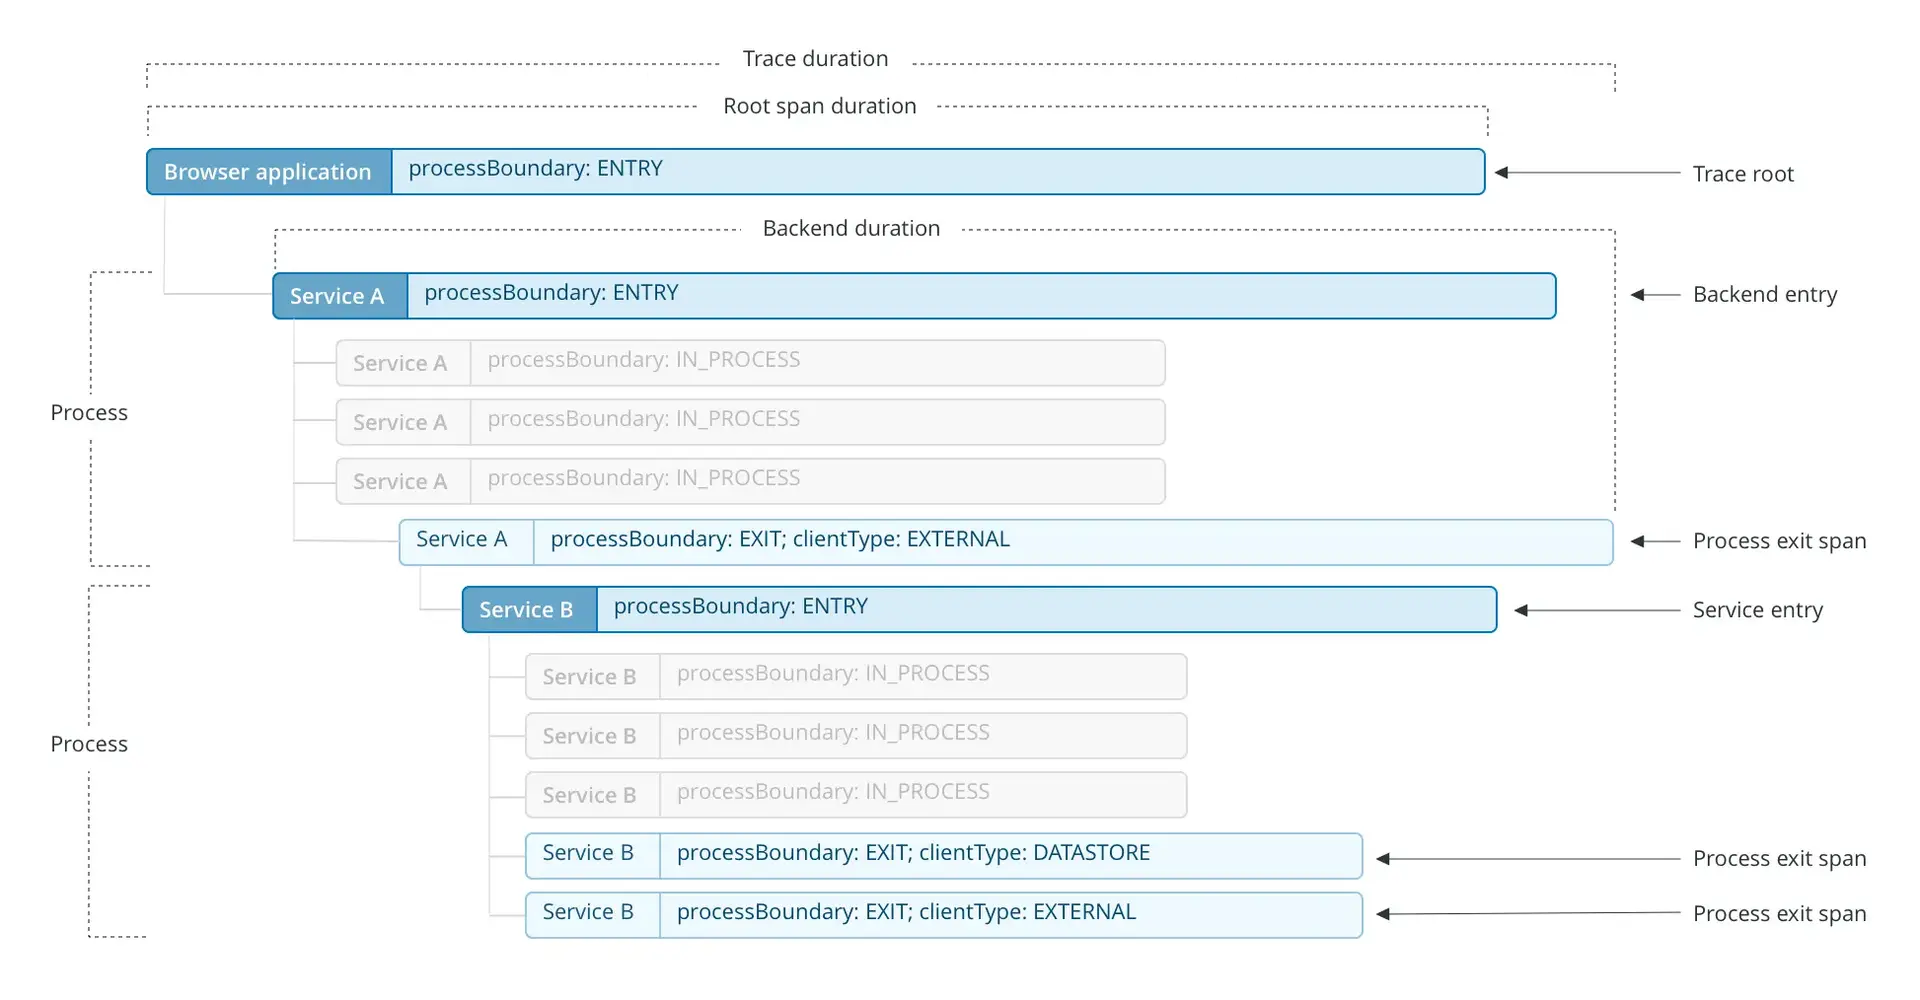Viewport: 1920px width, 1000px height.
Task: Click the Service B ENTRY span header
Action: coord(528,609)
